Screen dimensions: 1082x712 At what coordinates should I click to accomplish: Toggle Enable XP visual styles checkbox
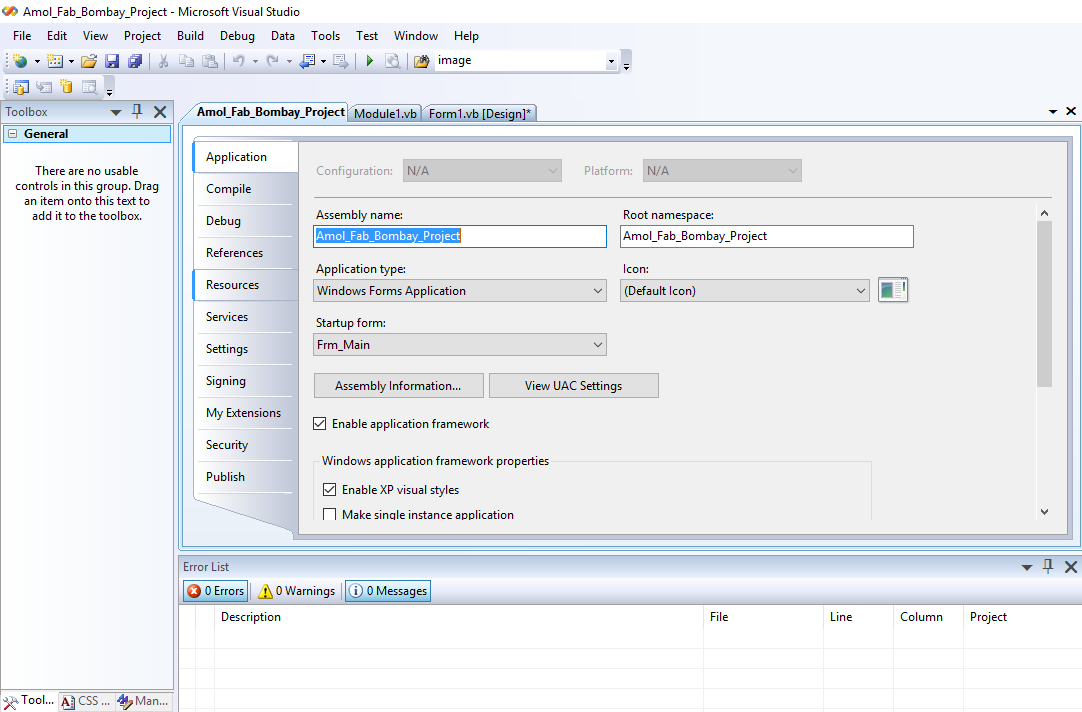tap(330, 490)
